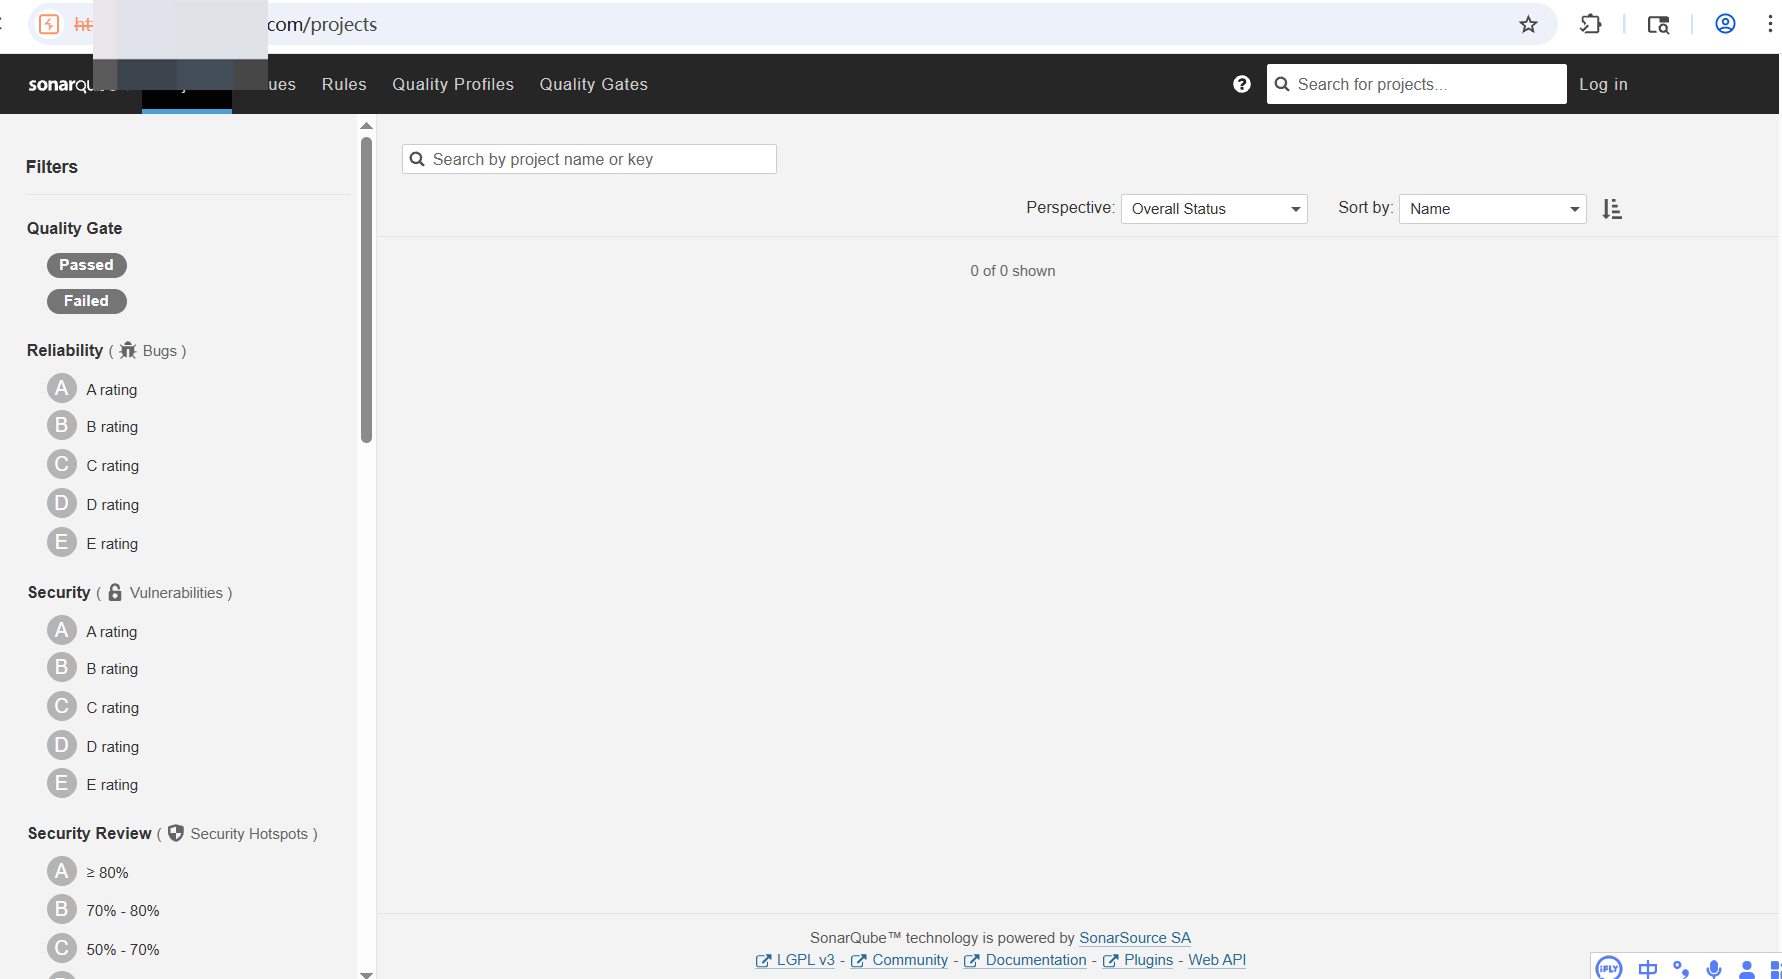Open the Sort by Name dropdown
The height and width of the screenshot is (979, 1782).
pos(1492,209)
